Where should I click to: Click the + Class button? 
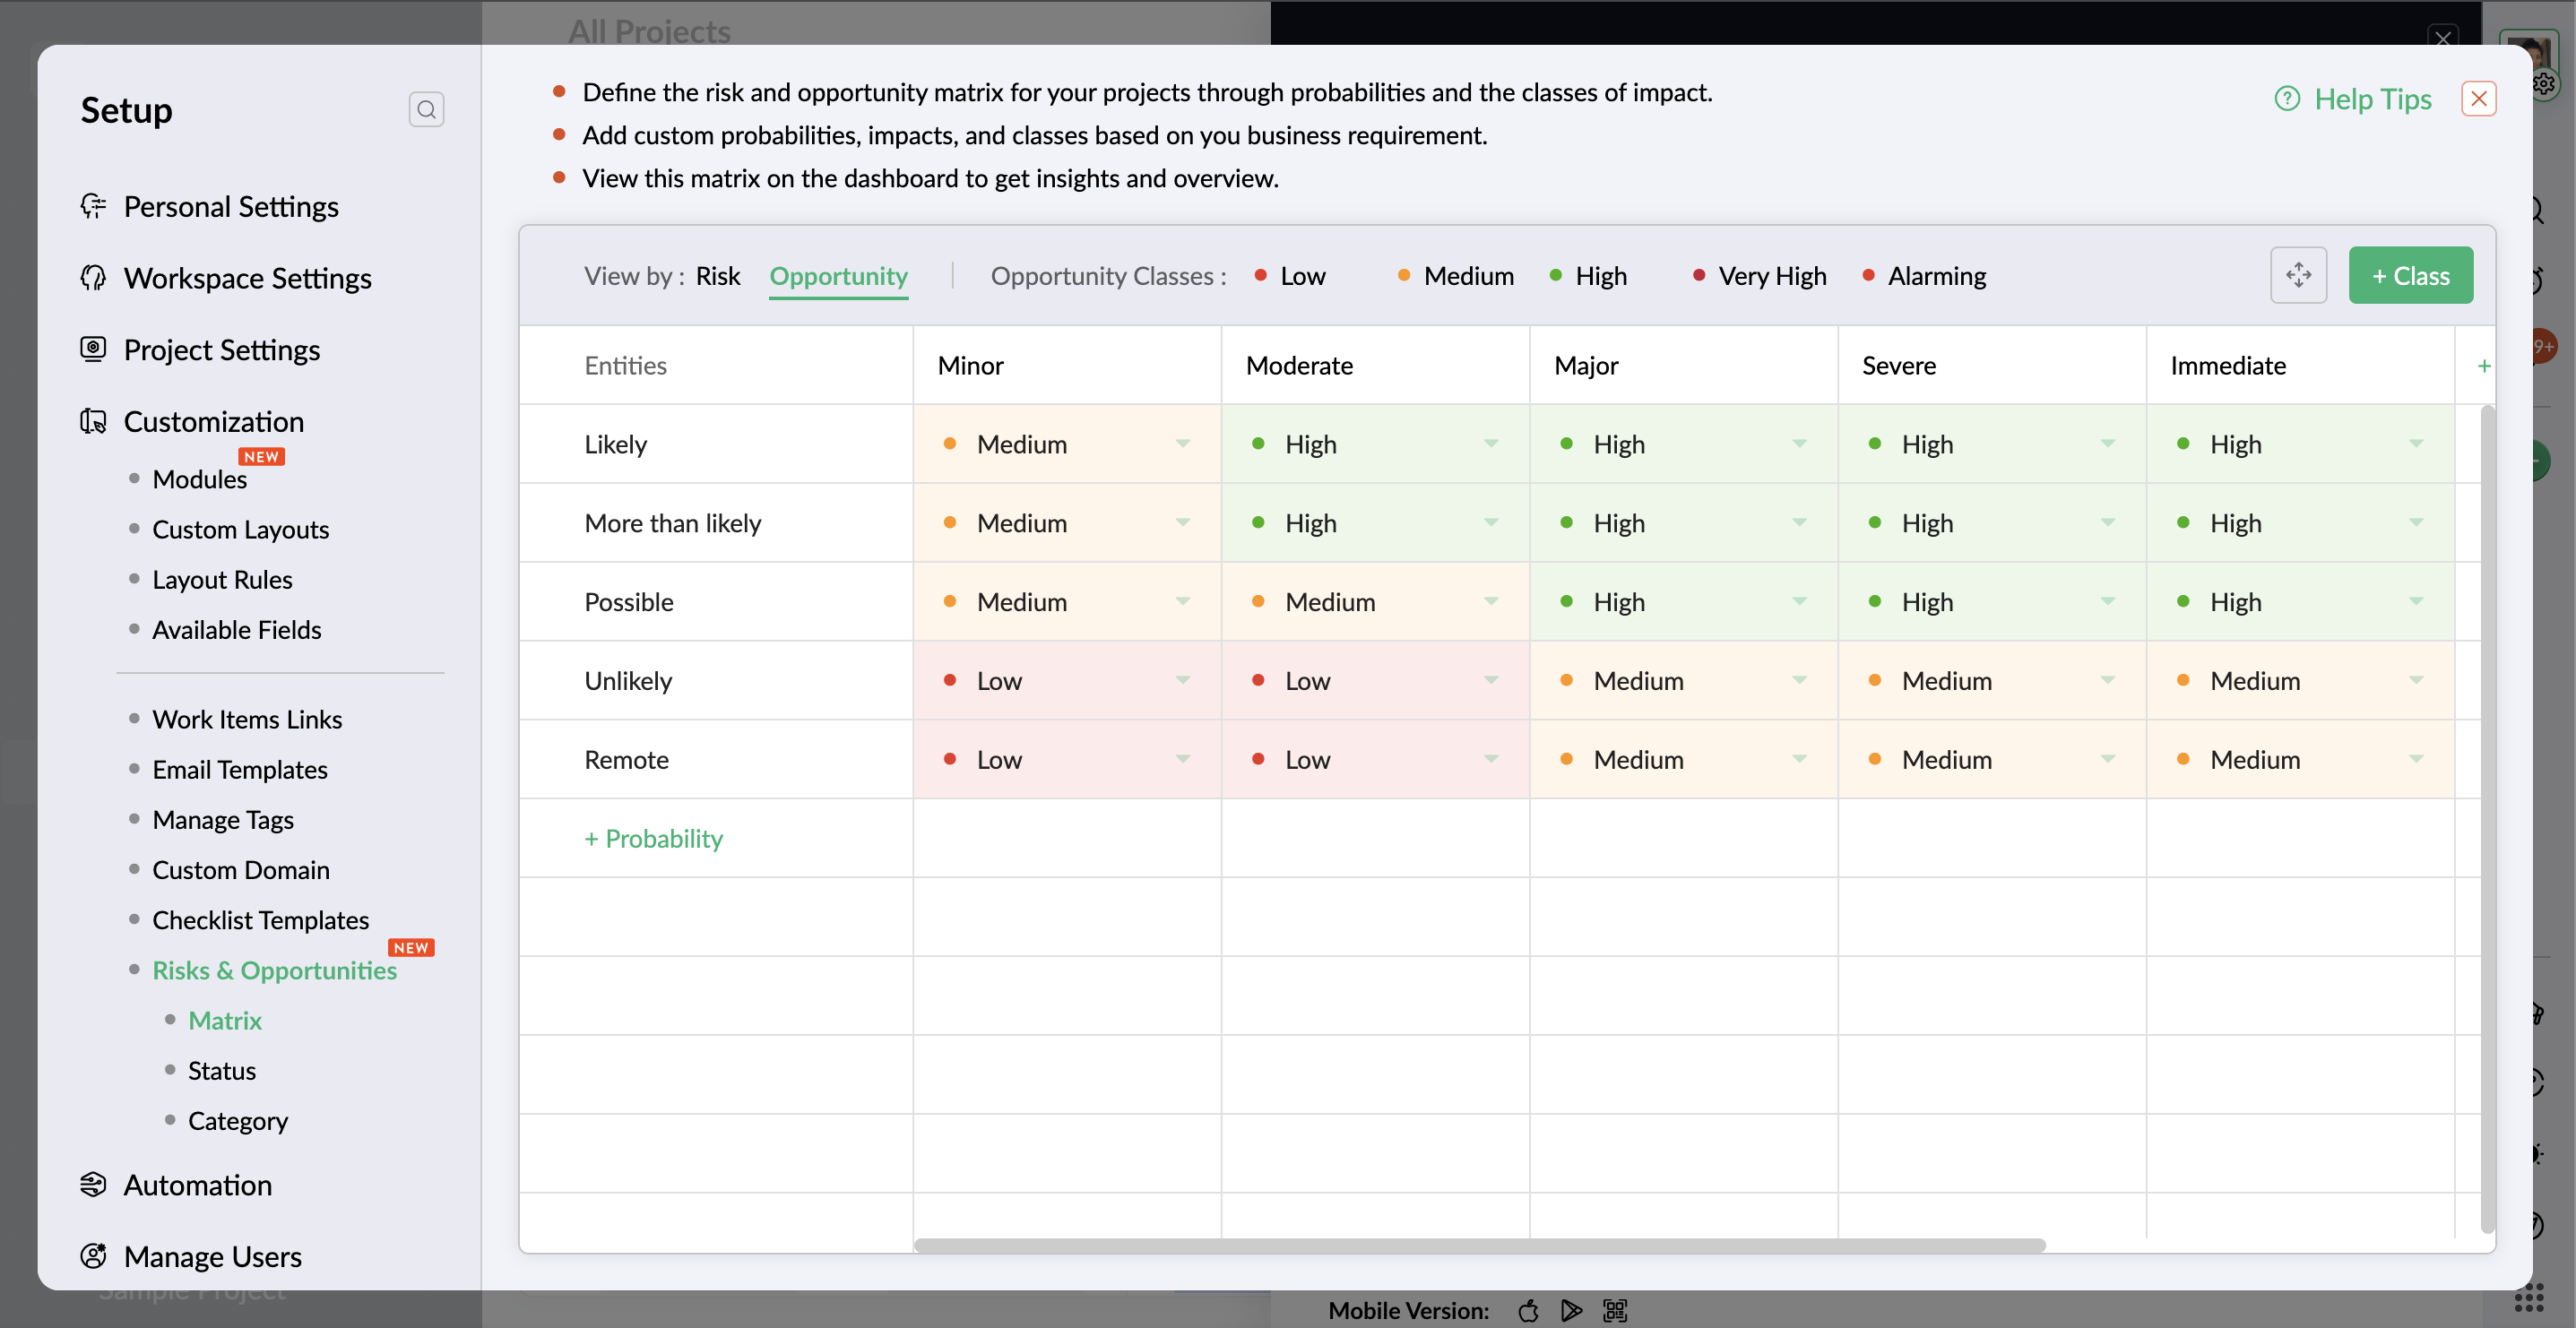pos(2410,275)
